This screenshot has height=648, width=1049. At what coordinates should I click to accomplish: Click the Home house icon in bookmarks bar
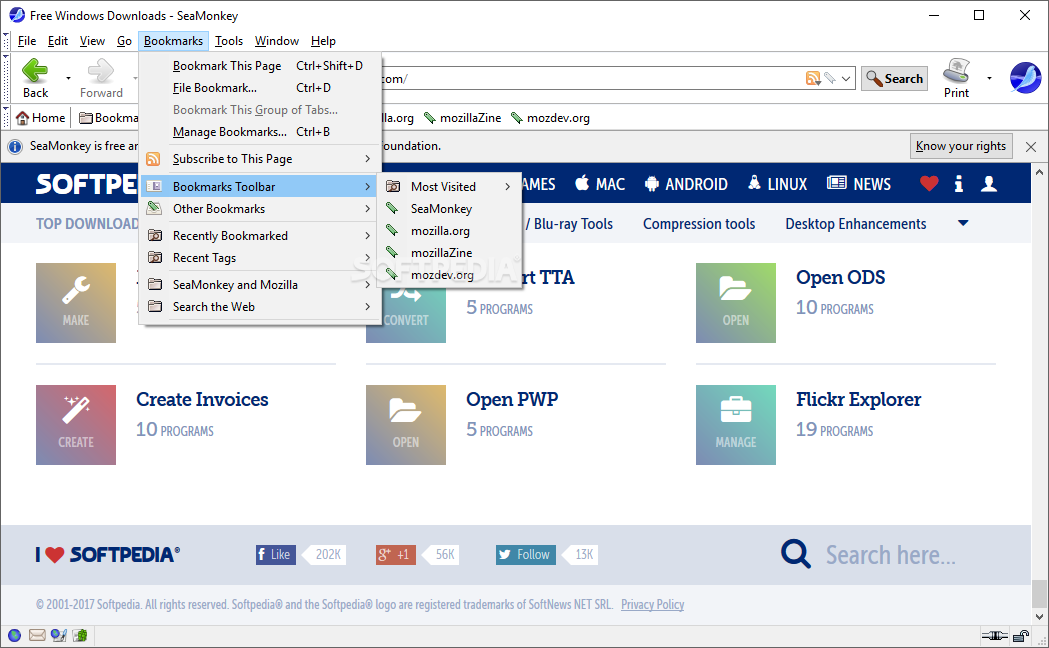(x=22, y=118)
